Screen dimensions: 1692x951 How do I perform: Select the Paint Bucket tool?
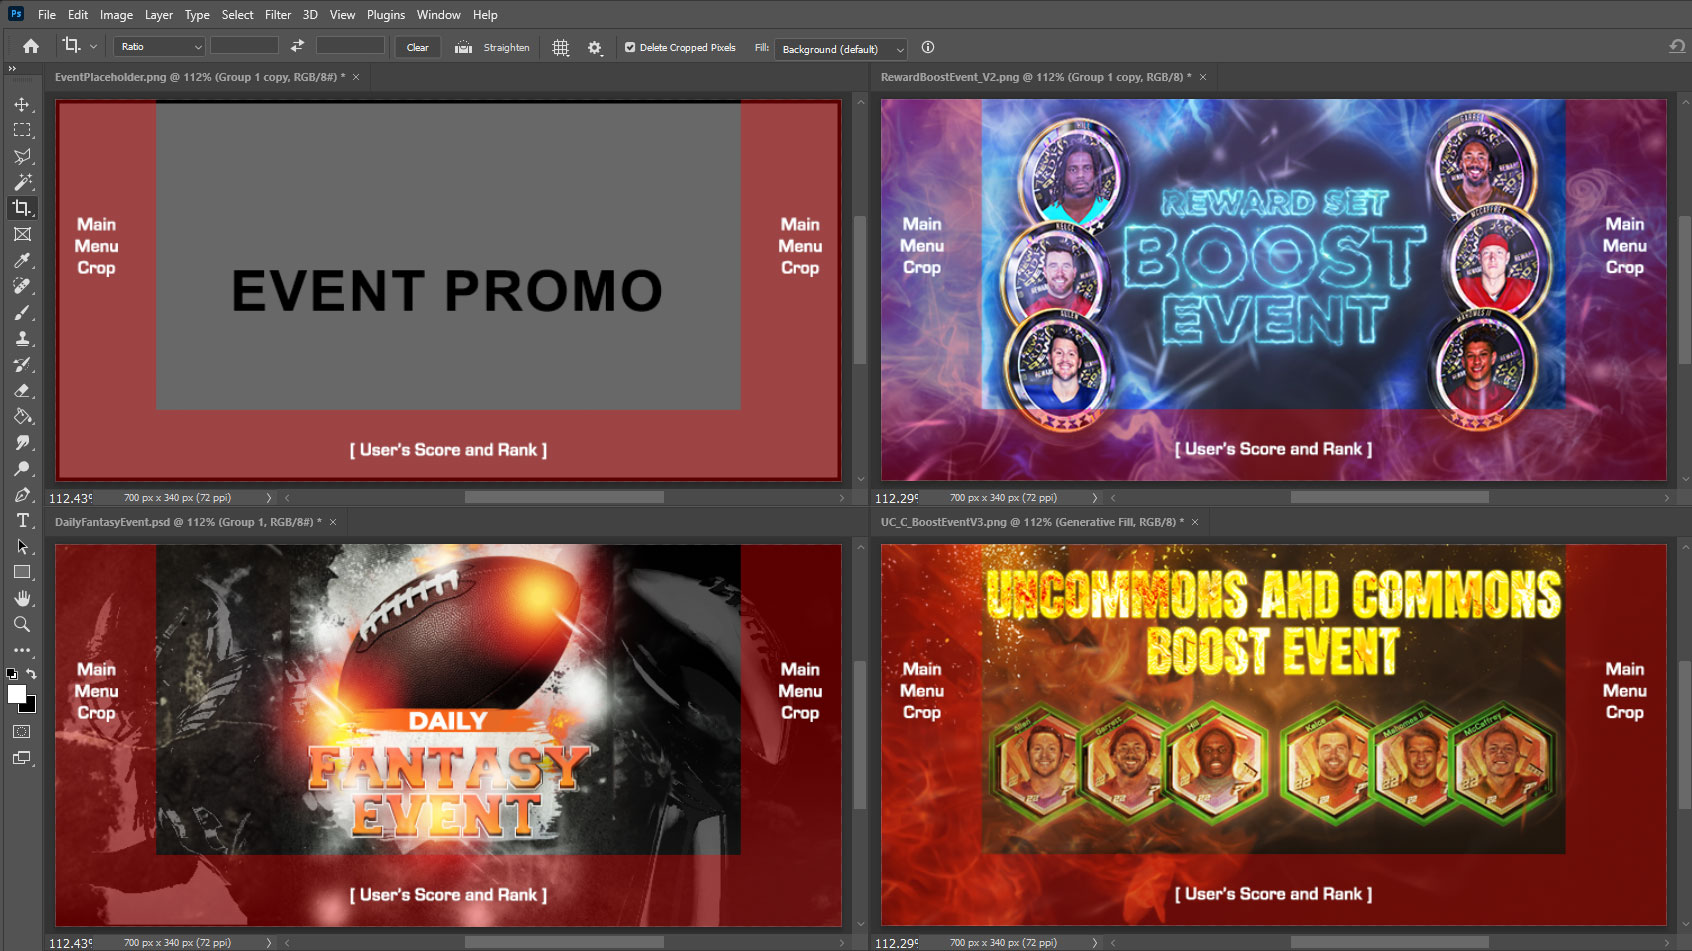click(x=22, y=416)
